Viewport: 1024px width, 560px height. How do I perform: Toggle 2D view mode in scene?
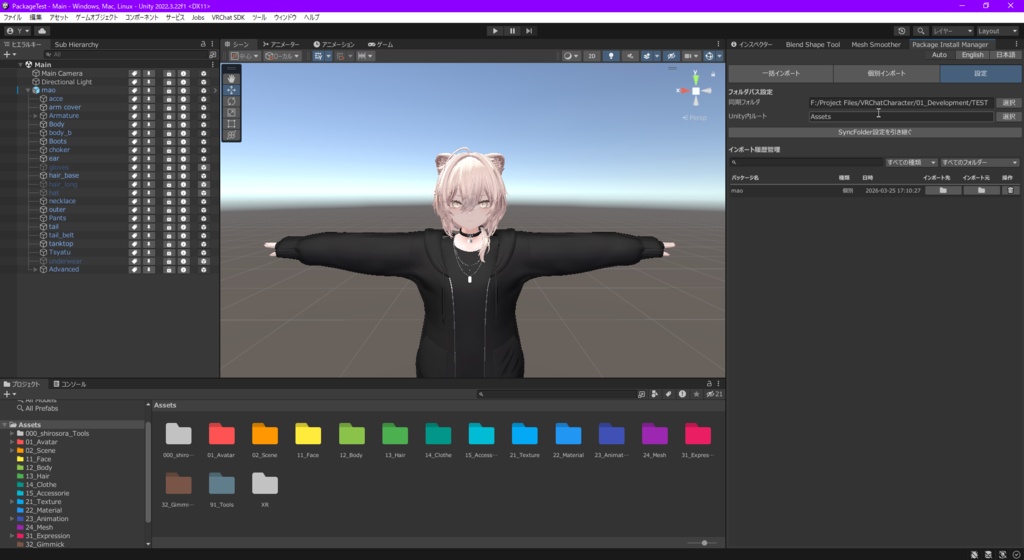592,56
